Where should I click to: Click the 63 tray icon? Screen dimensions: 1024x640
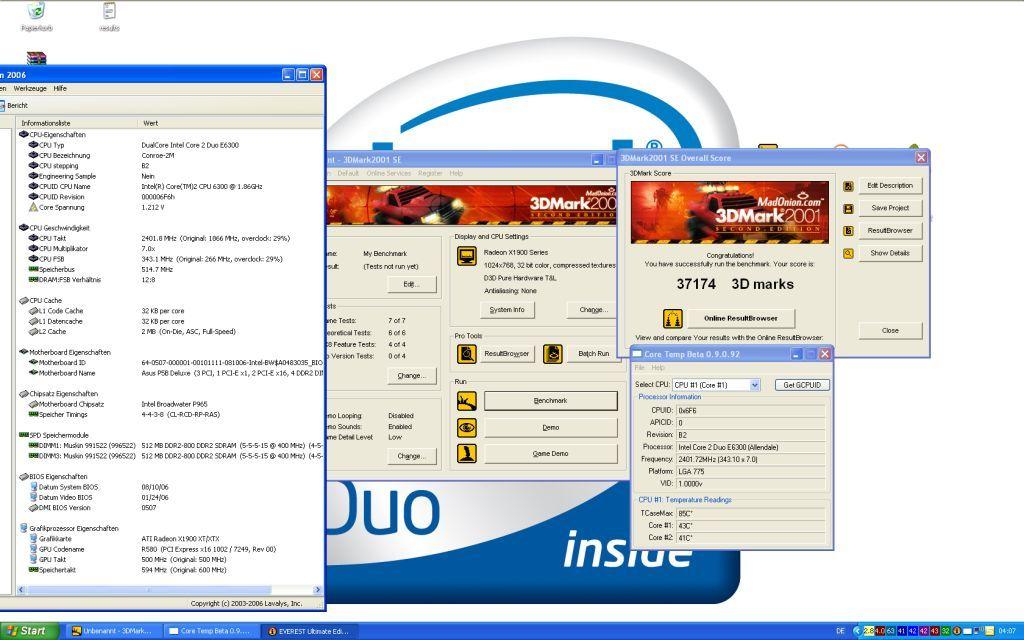[x=890, y=631]
